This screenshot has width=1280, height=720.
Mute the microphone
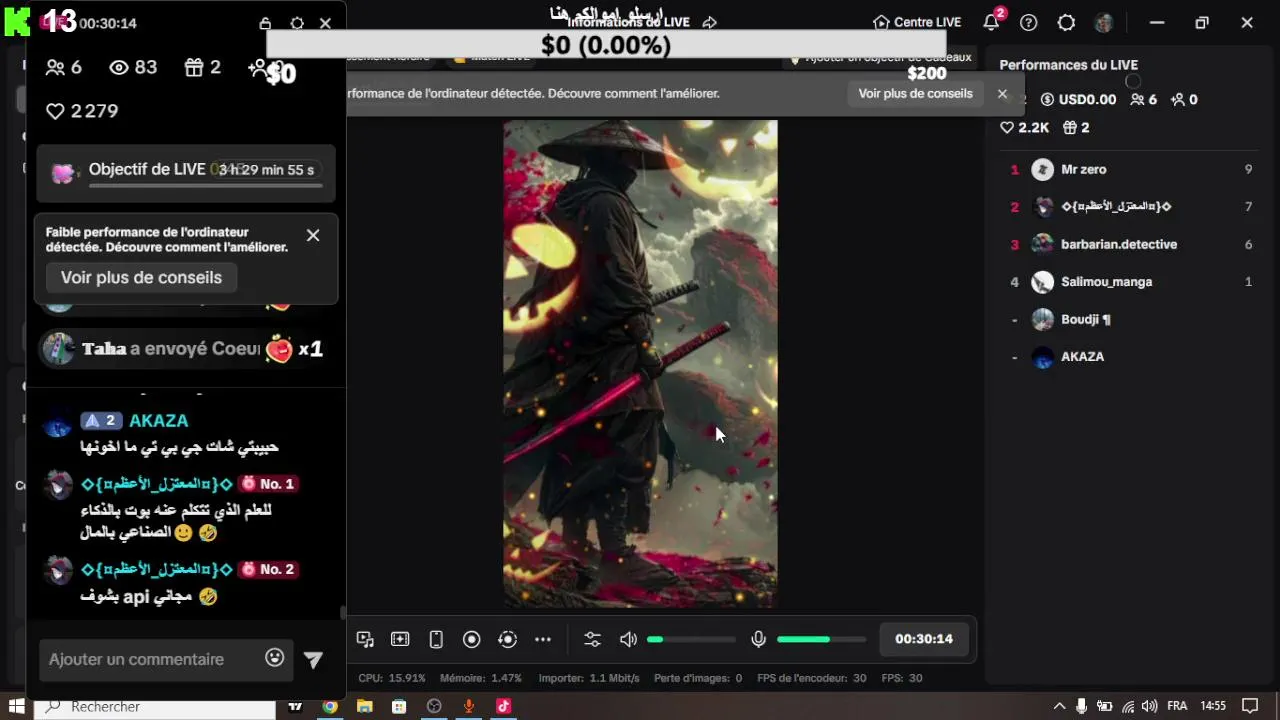pos(759,639)
